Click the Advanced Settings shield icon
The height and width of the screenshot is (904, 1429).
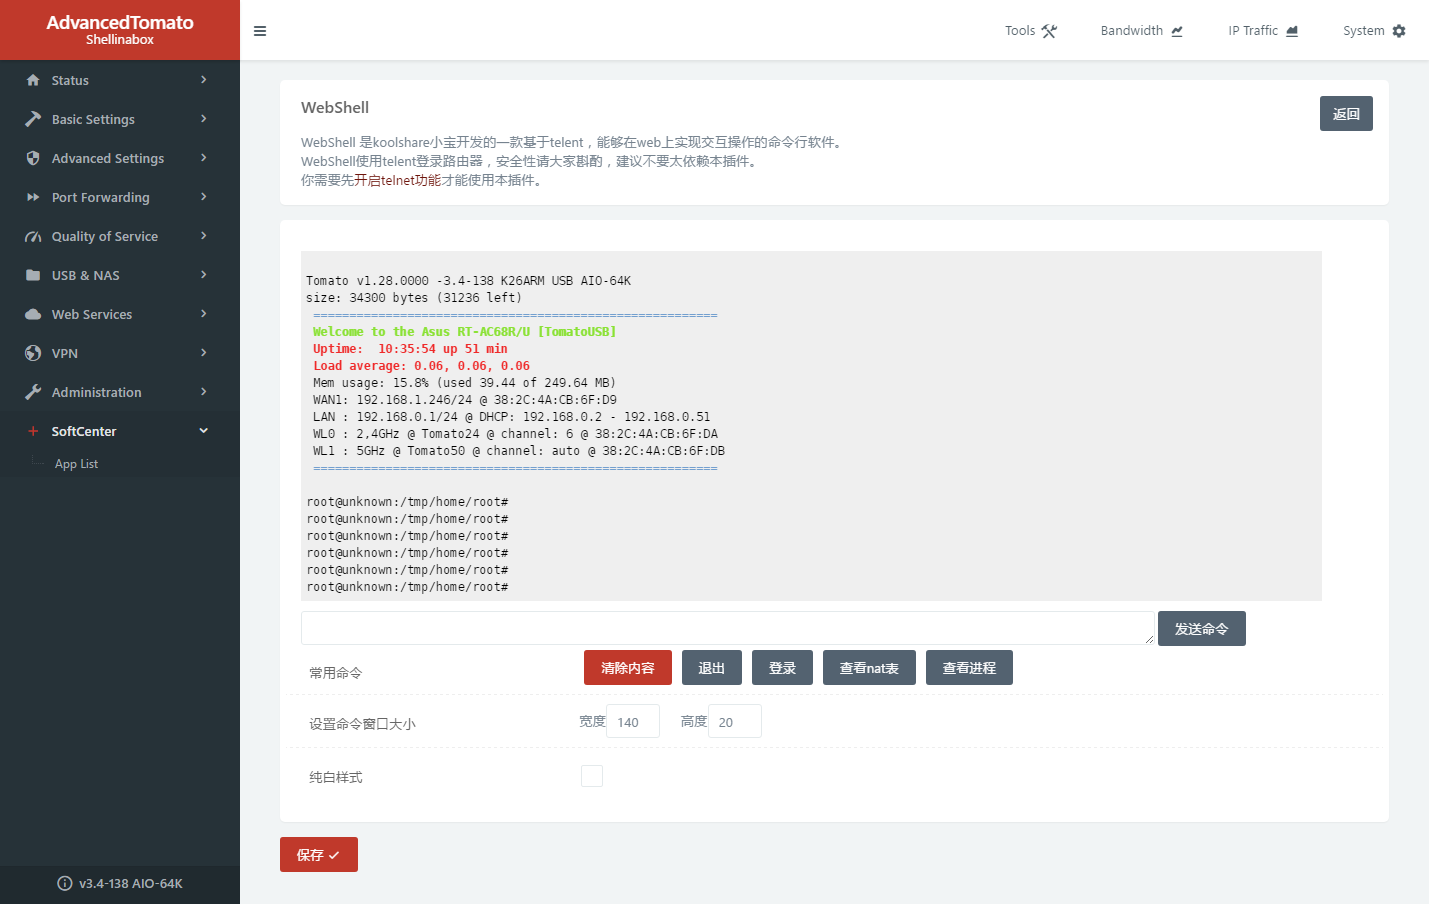(33, 158)
